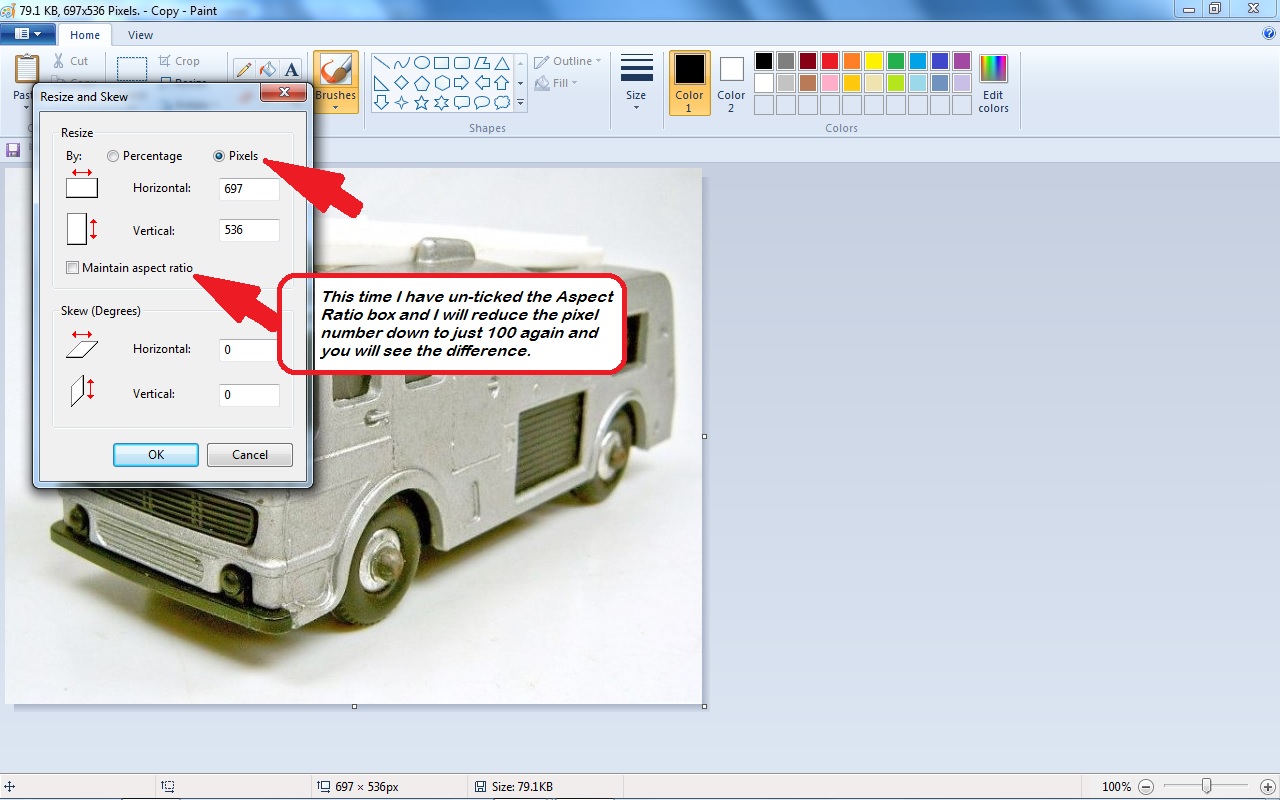The width and height of the screenshot is (1280, 800).
Task: Tick the Maintain aspect ratio checkbox
Action: [72, 268]
